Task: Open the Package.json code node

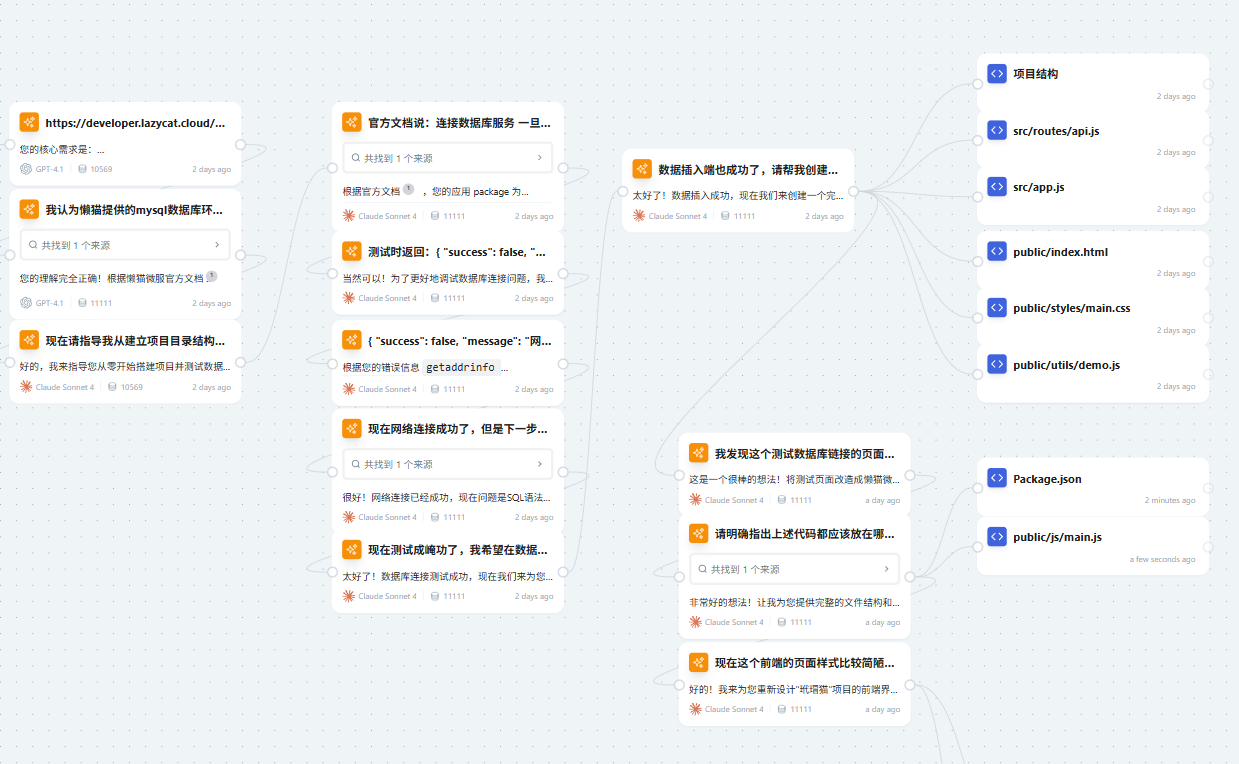Action: [1092, 488]
